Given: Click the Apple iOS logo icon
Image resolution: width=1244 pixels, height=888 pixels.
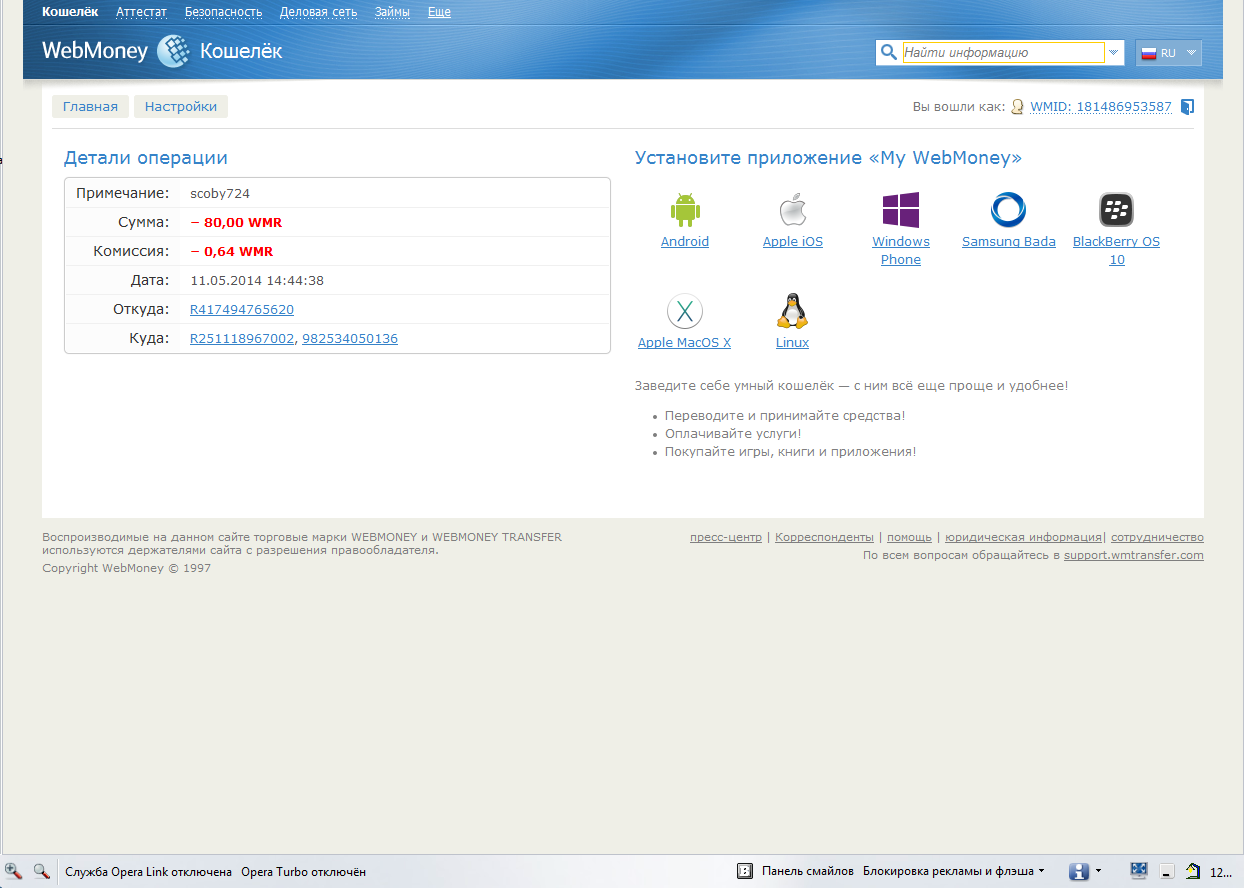Looking at the screenshot, I should coord(793,210).
